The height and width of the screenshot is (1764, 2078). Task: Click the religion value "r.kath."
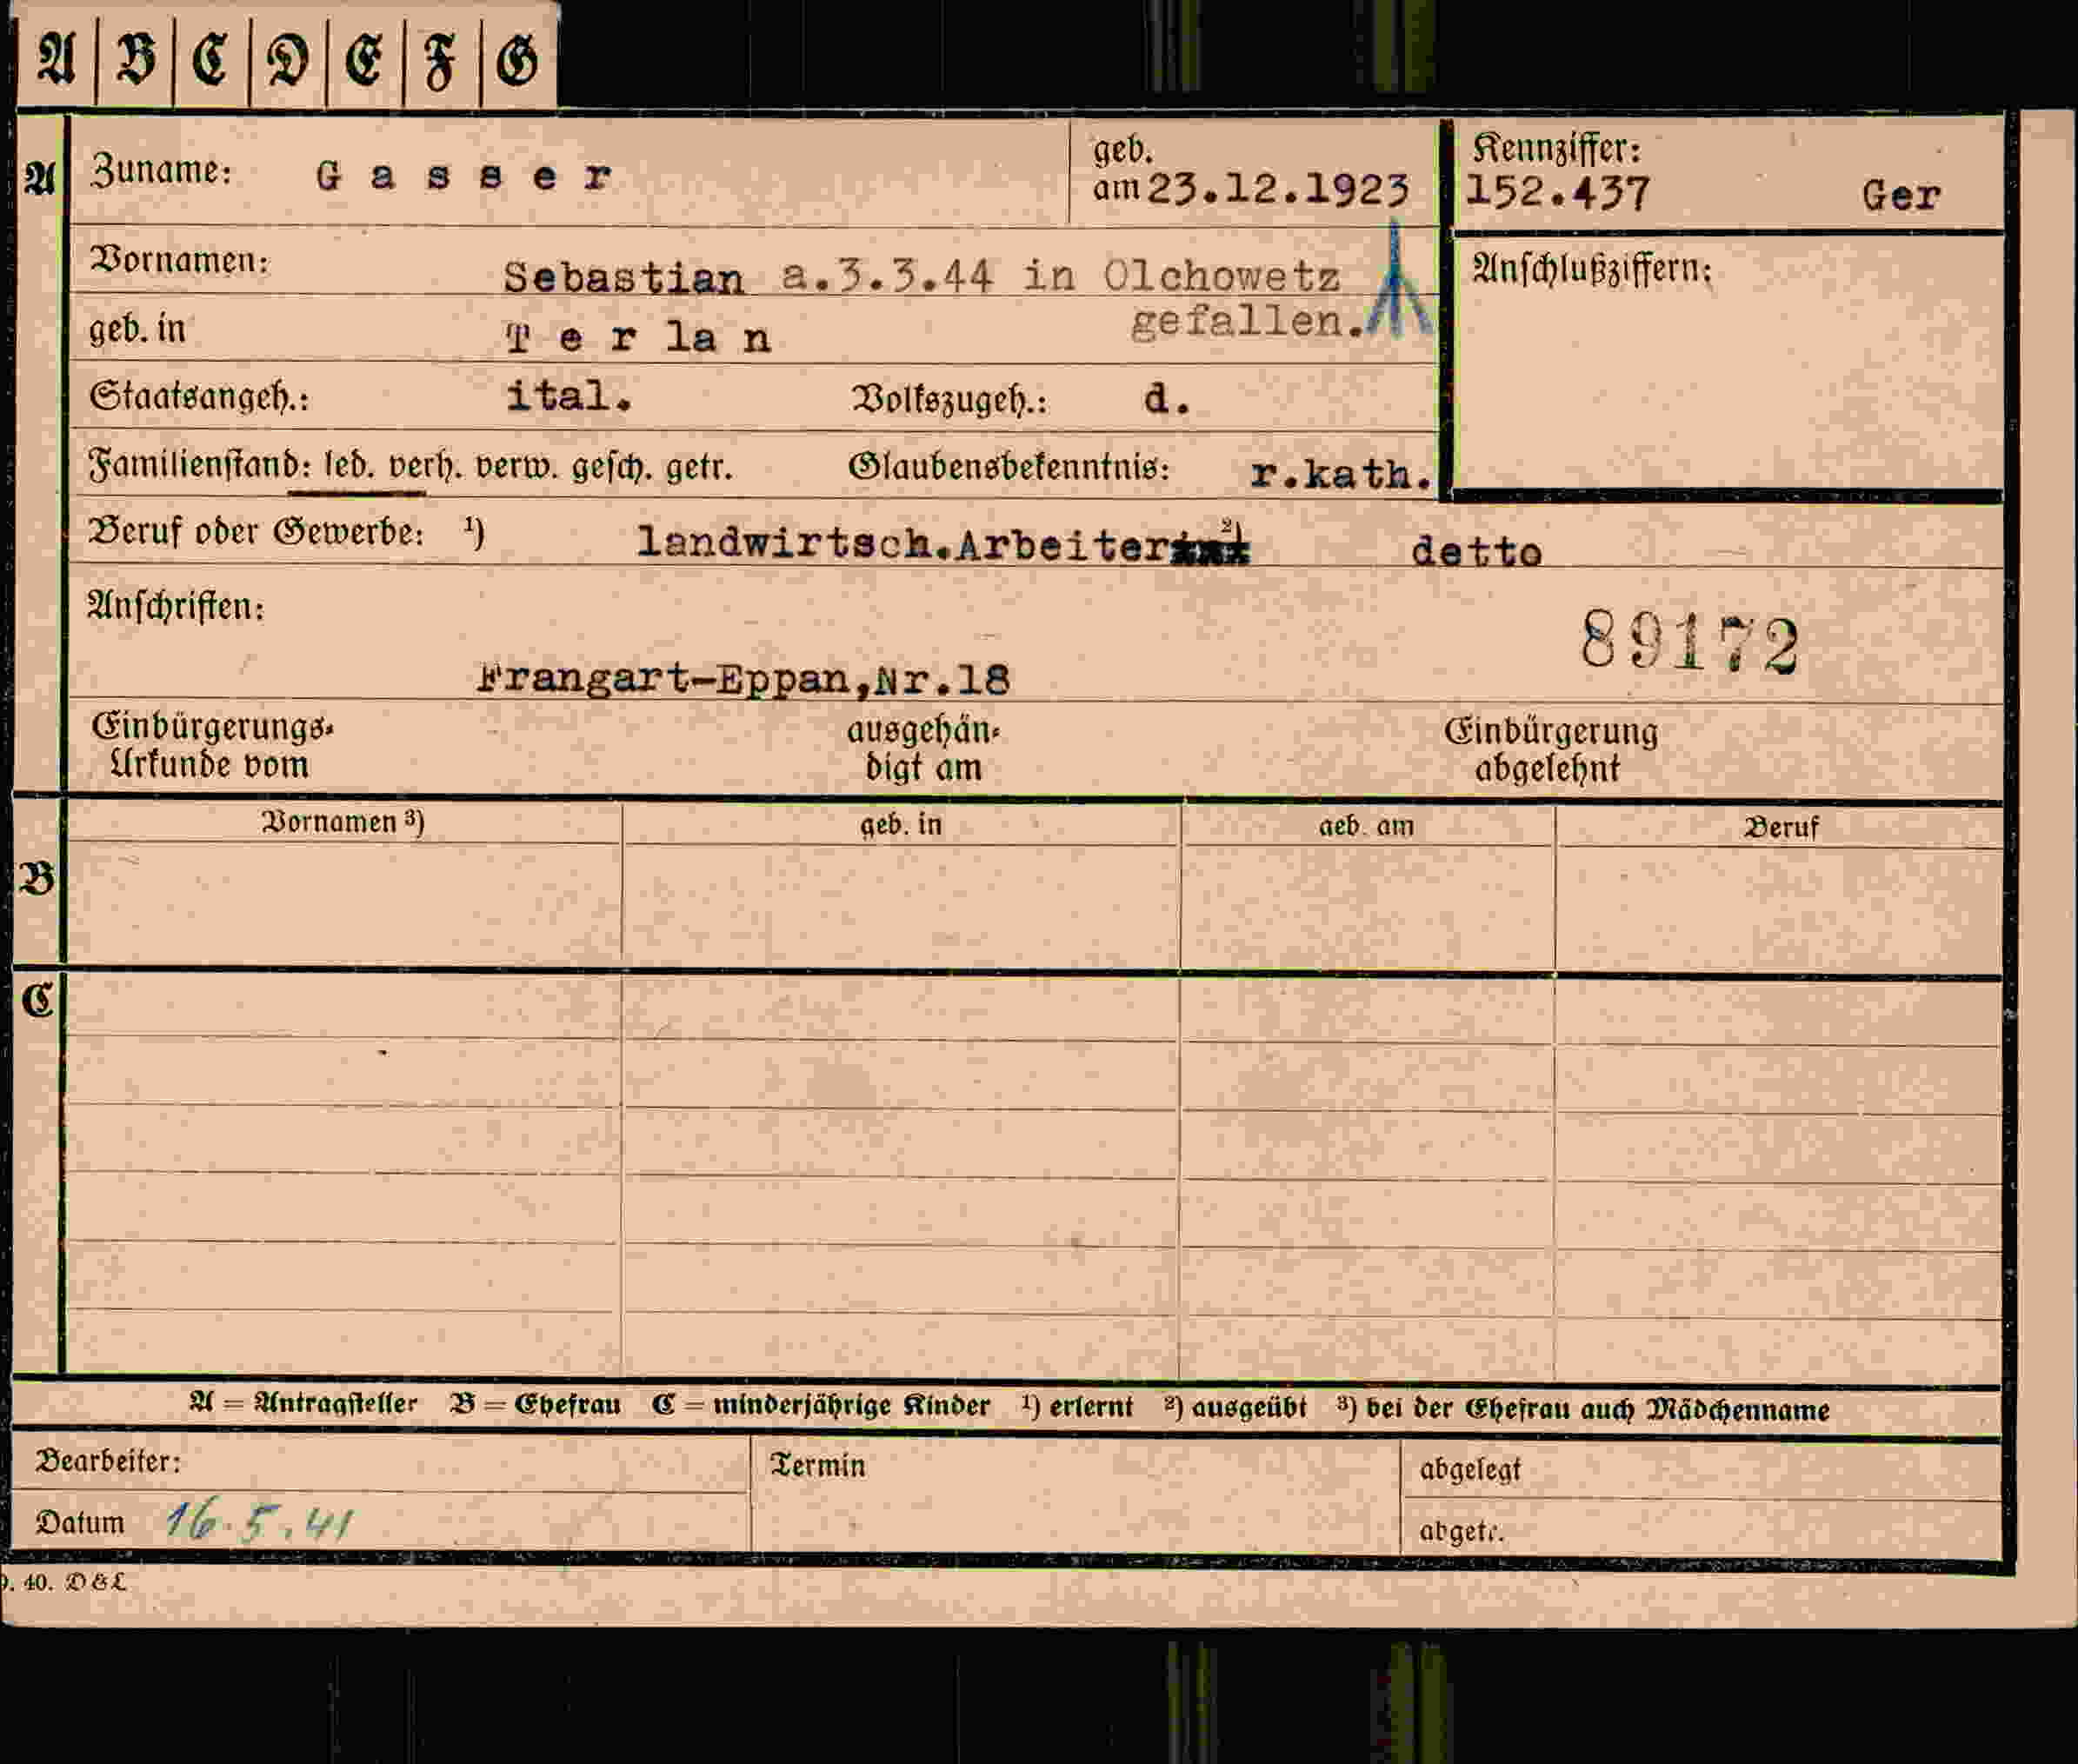coord(1342,474)
